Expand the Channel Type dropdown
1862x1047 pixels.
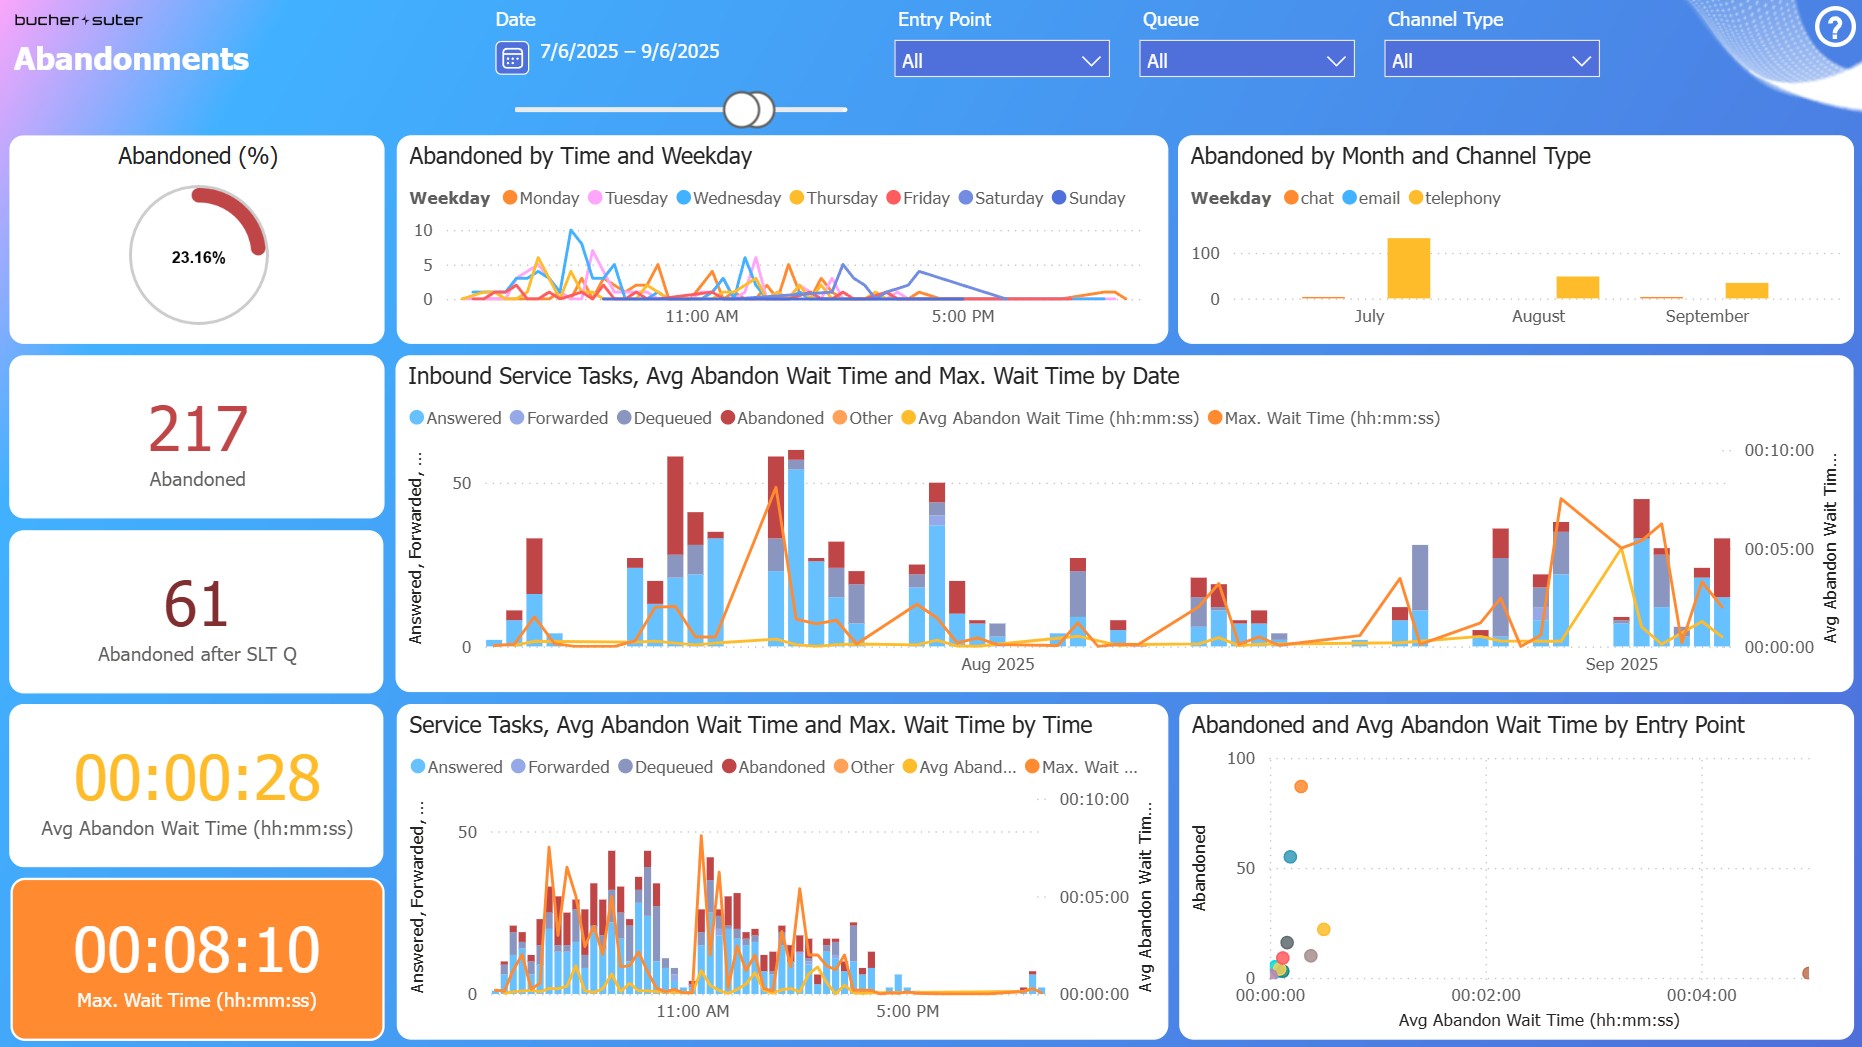[x=1491, y=60]
